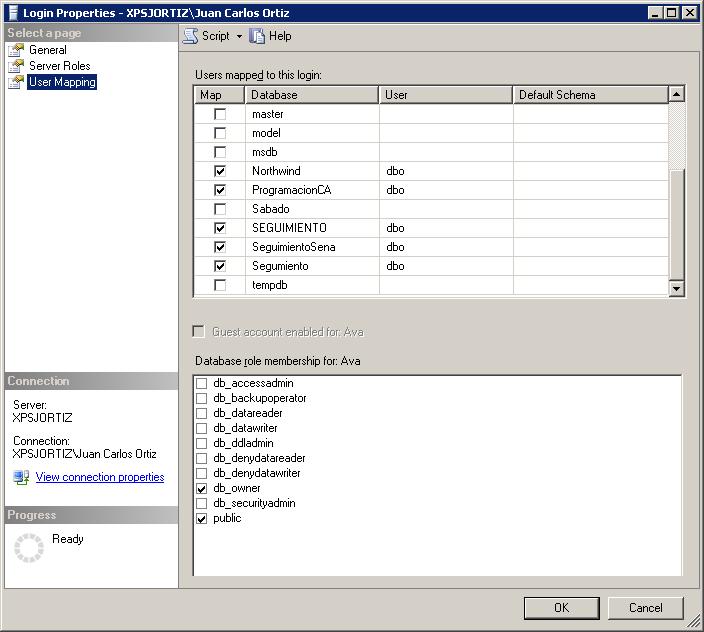Image resolution: width=704 pixels, height=632 pixels.
Task: Open the Script dropdown arrow
Action: (239, 36)
